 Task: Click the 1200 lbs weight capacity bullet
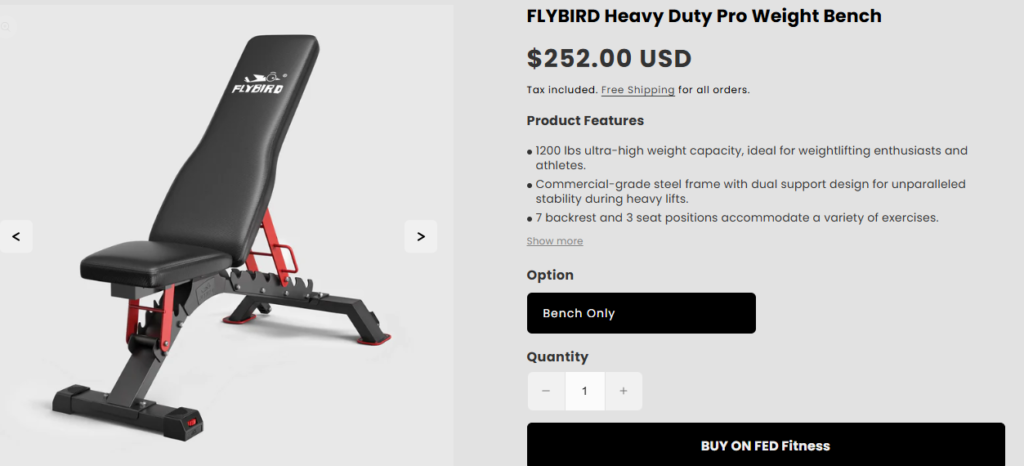pyautogui.click(x=747, y=158)
